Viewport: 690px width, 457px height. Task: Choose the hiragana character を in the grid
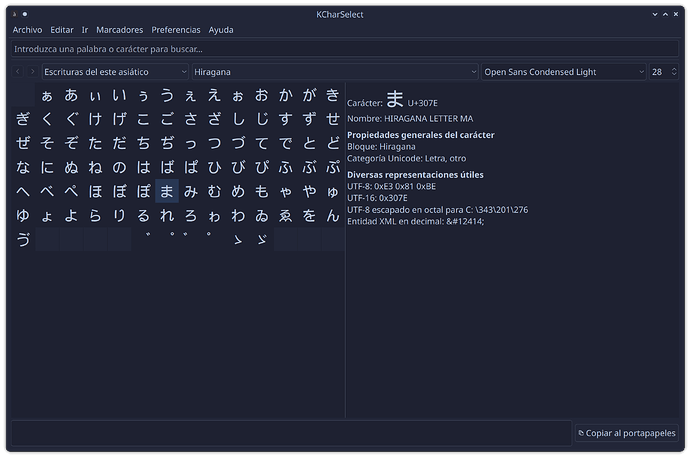point(310,215)
